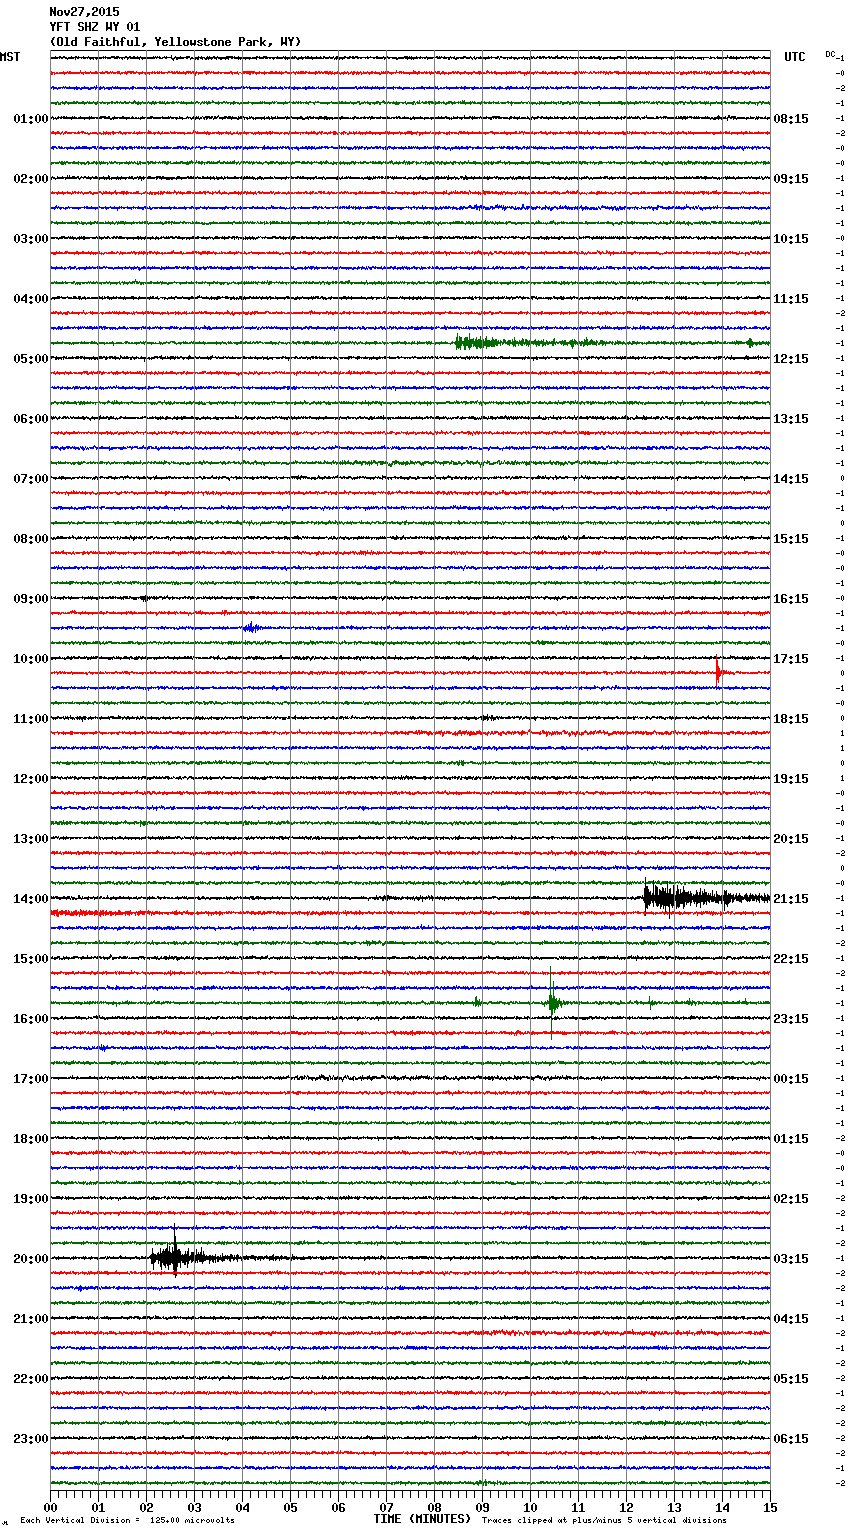This screenshot has width=850, height=1534.
Task: Click the date label "Nov27,2015"
Action: pos(84,12)
